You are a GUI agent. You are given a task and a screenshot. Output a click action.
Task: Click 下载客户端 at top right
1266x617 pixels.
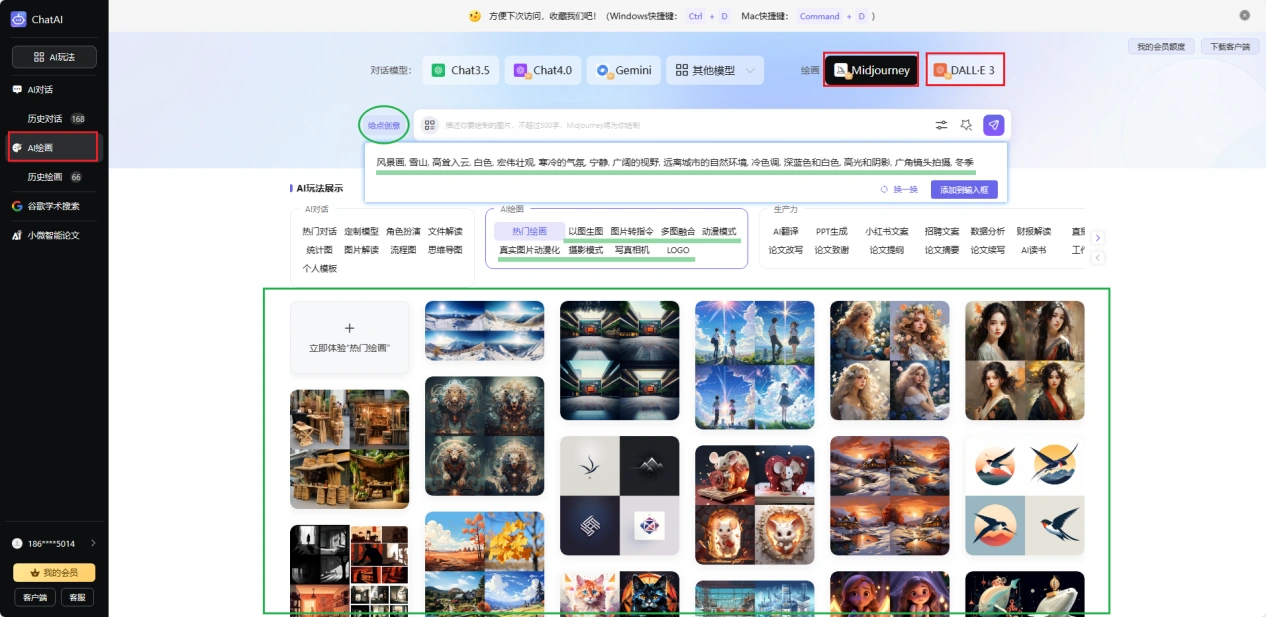click(1230, 47)
